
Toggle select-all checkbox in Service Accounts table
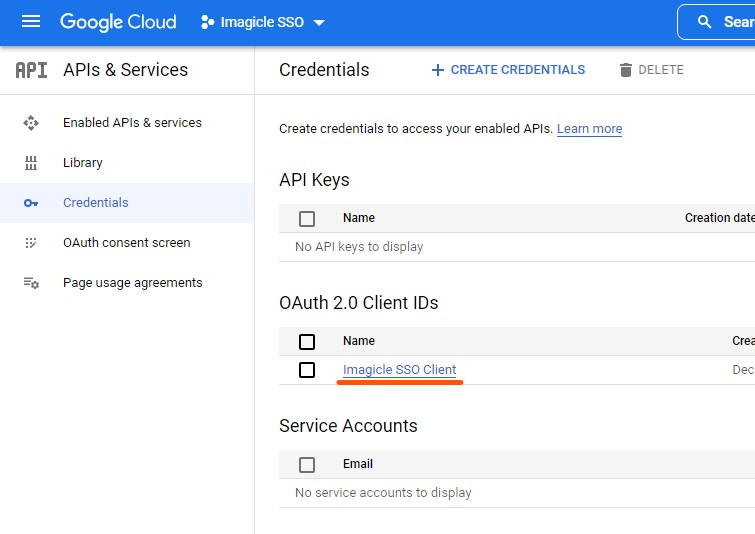pos(307,464)
